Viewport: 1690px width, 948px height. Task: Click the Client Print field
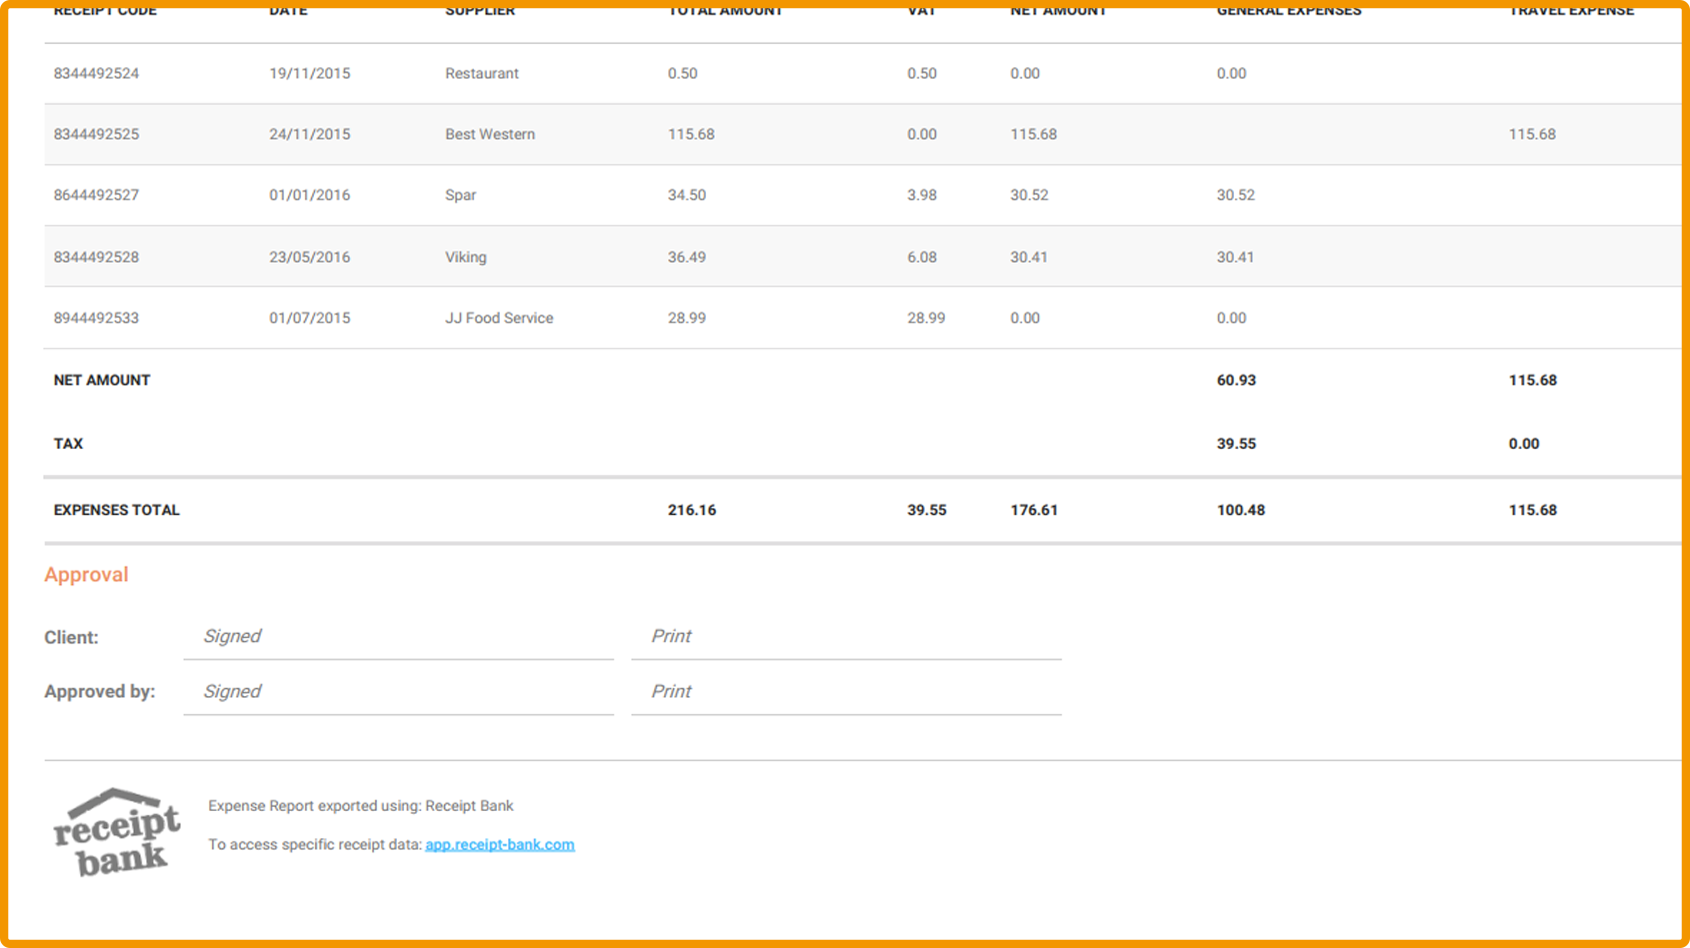pyautogui.click(x=846, y=637)
